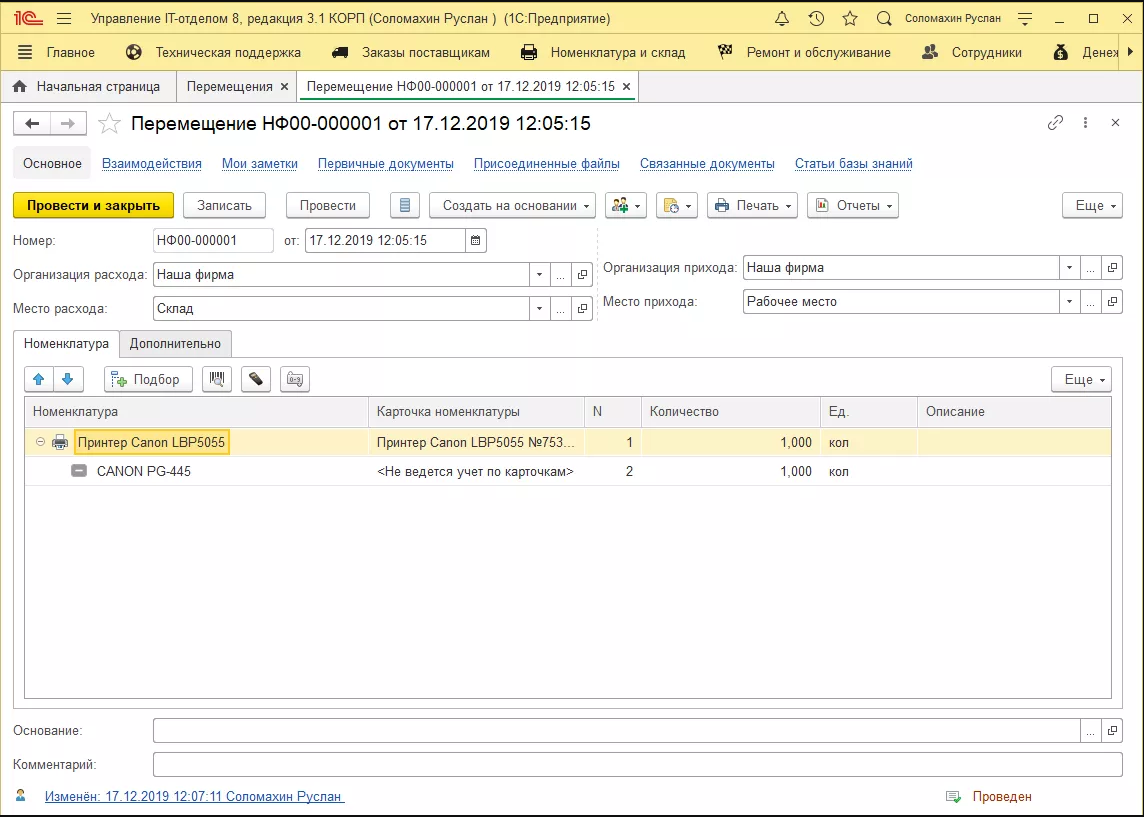Screen dimensions: 1144x817
Task: Copy document link via chain icon
Action: (x=1055, y=123)
